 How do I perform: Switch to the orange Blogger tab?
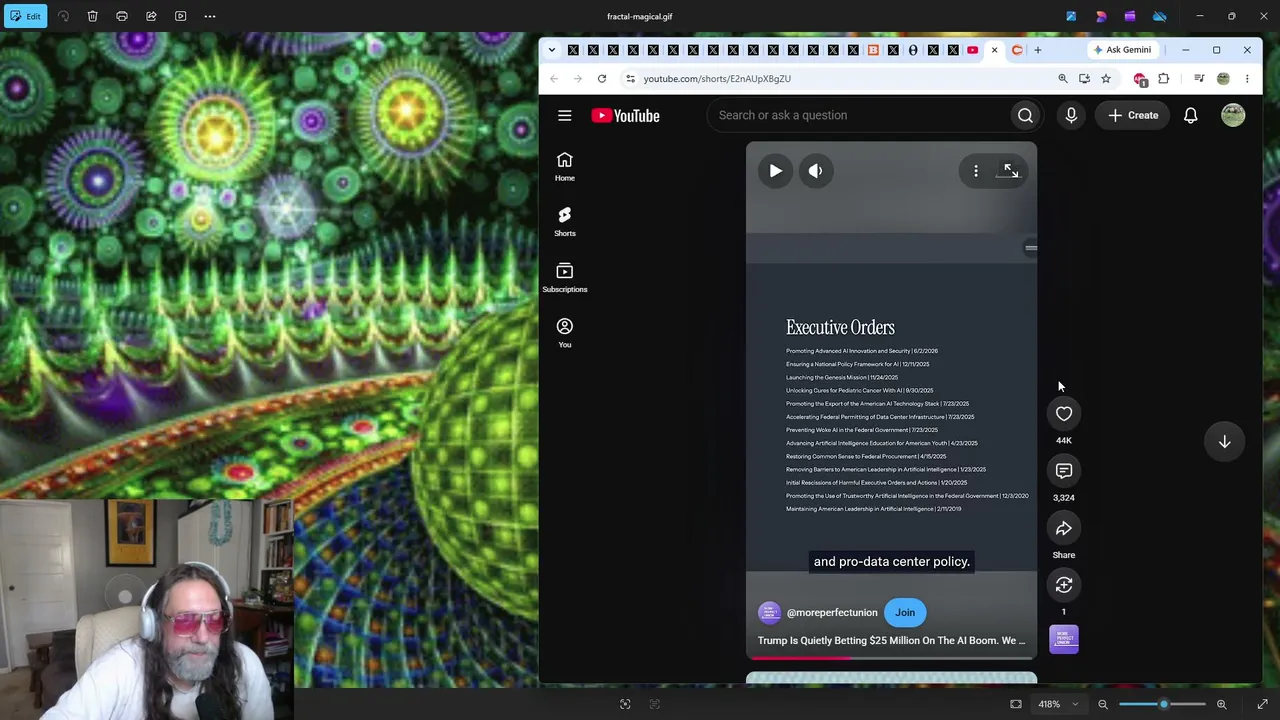(873, 50)
